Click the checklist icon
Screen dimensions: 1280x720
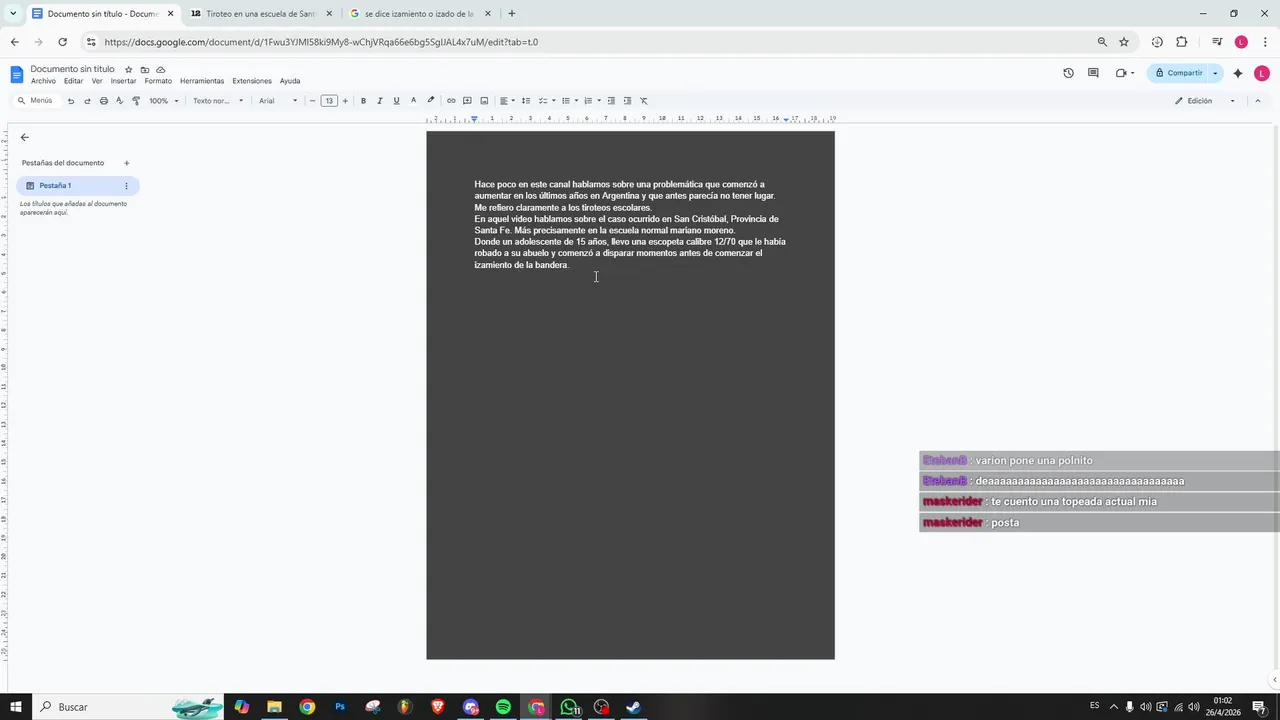pos(543,101)
